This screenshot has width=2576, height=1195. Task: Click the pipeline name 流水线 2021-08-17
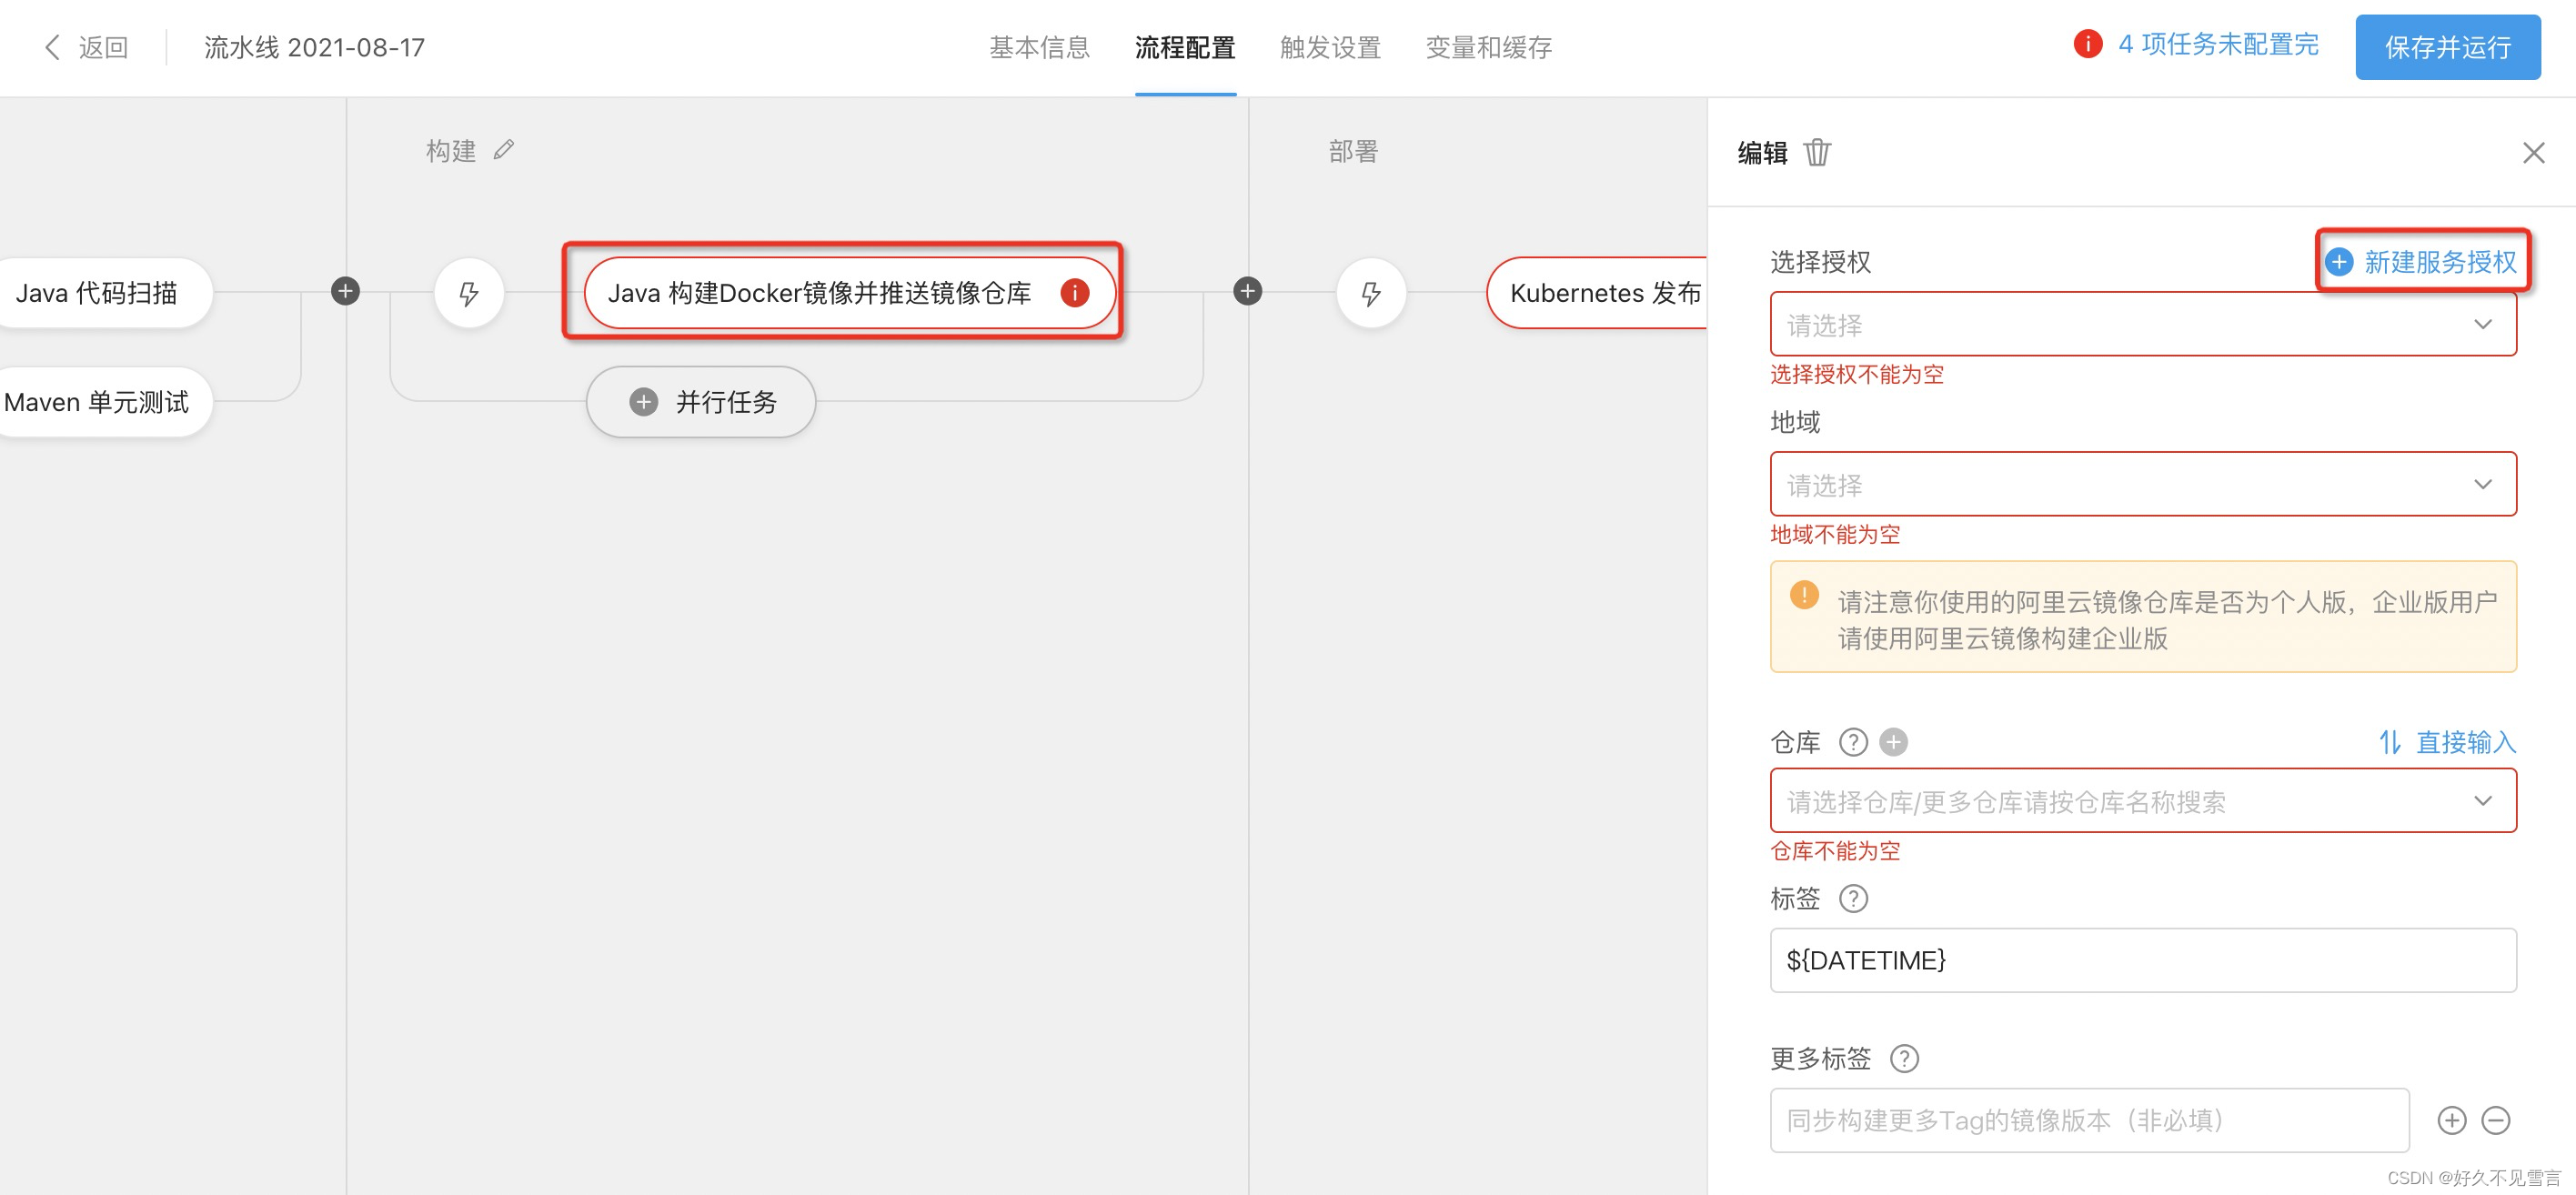tap(314, 47)
